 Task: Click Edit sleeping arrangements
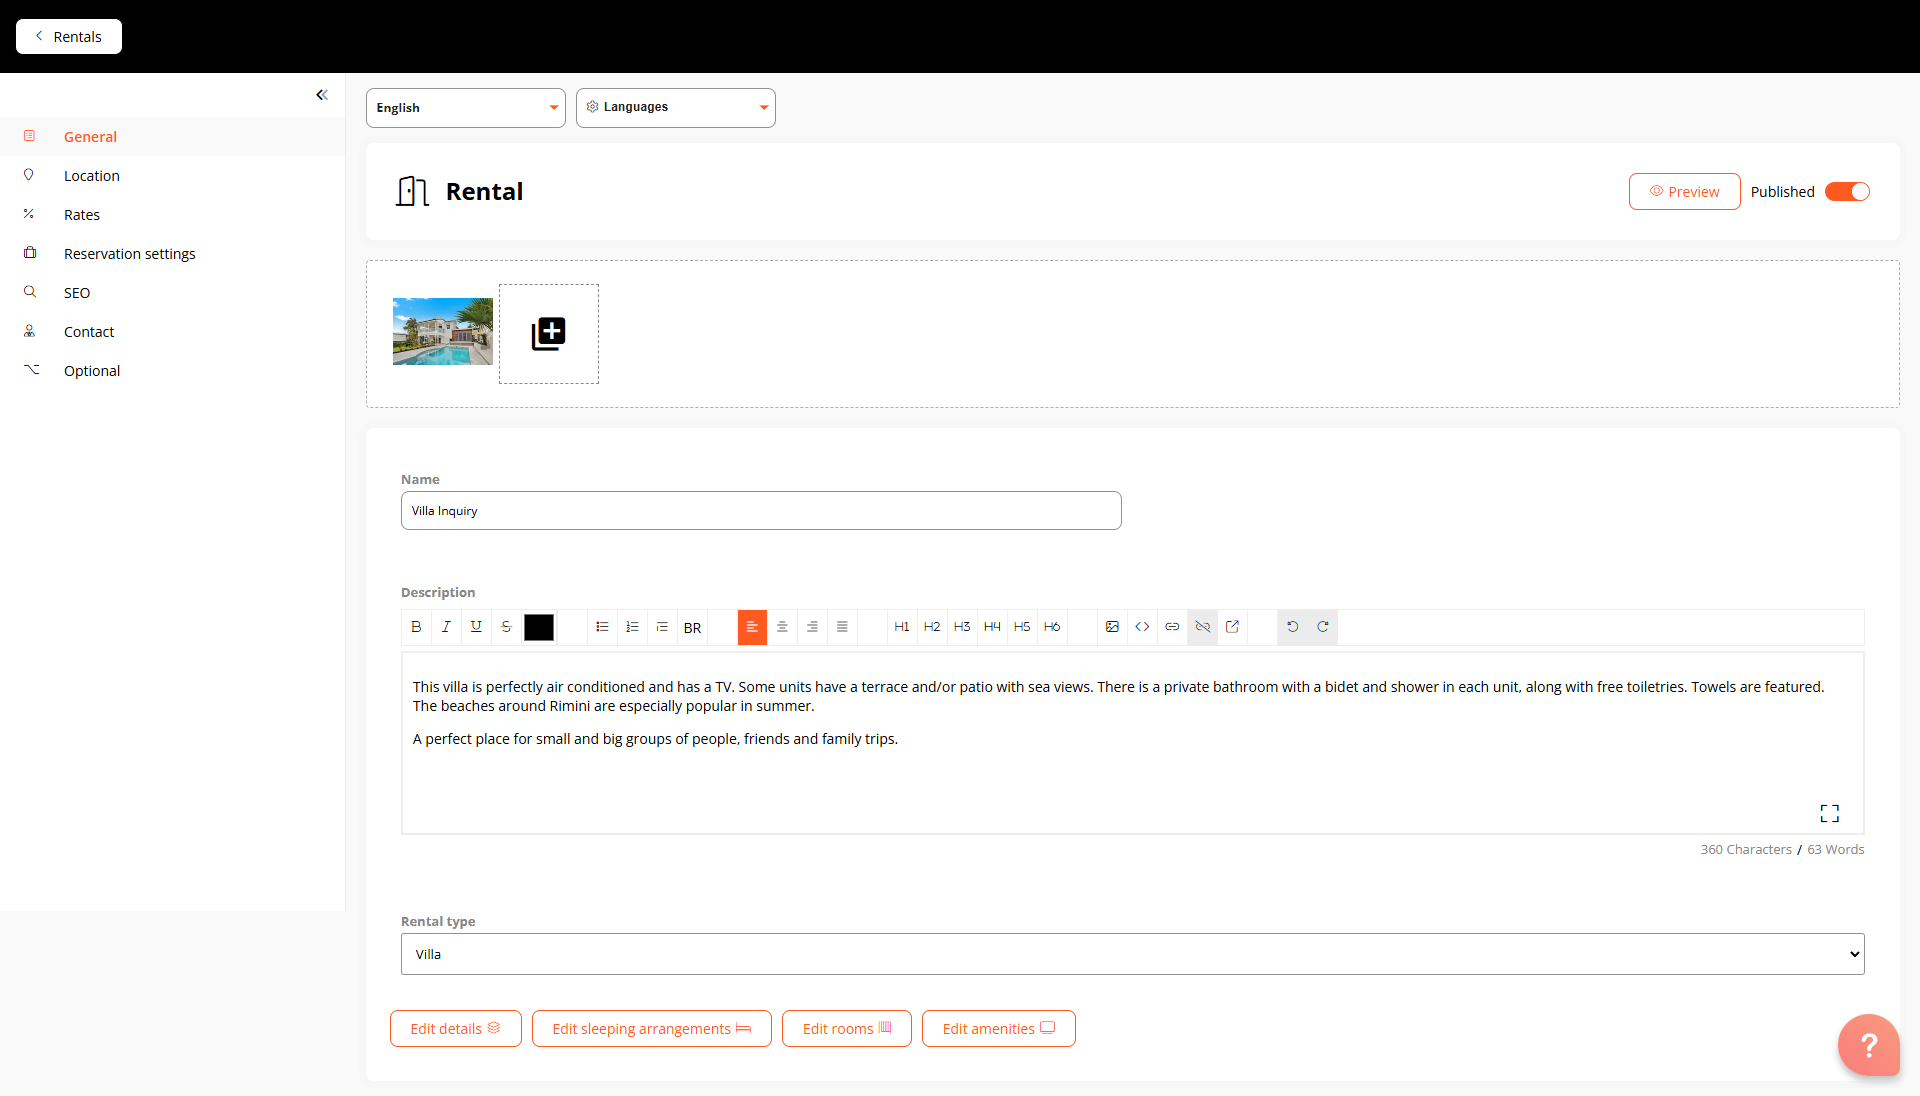652,1029
